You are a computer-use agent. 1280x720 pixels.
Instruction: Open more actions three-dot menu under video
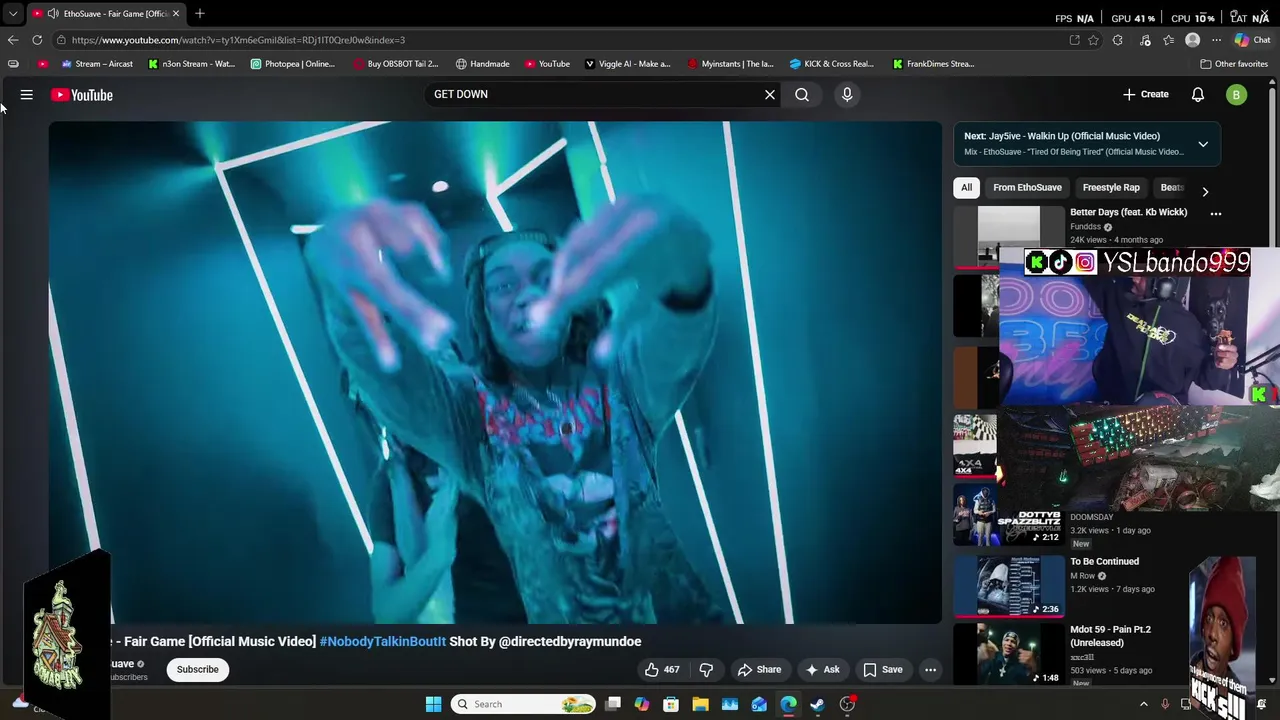click(x=930, y=670)
